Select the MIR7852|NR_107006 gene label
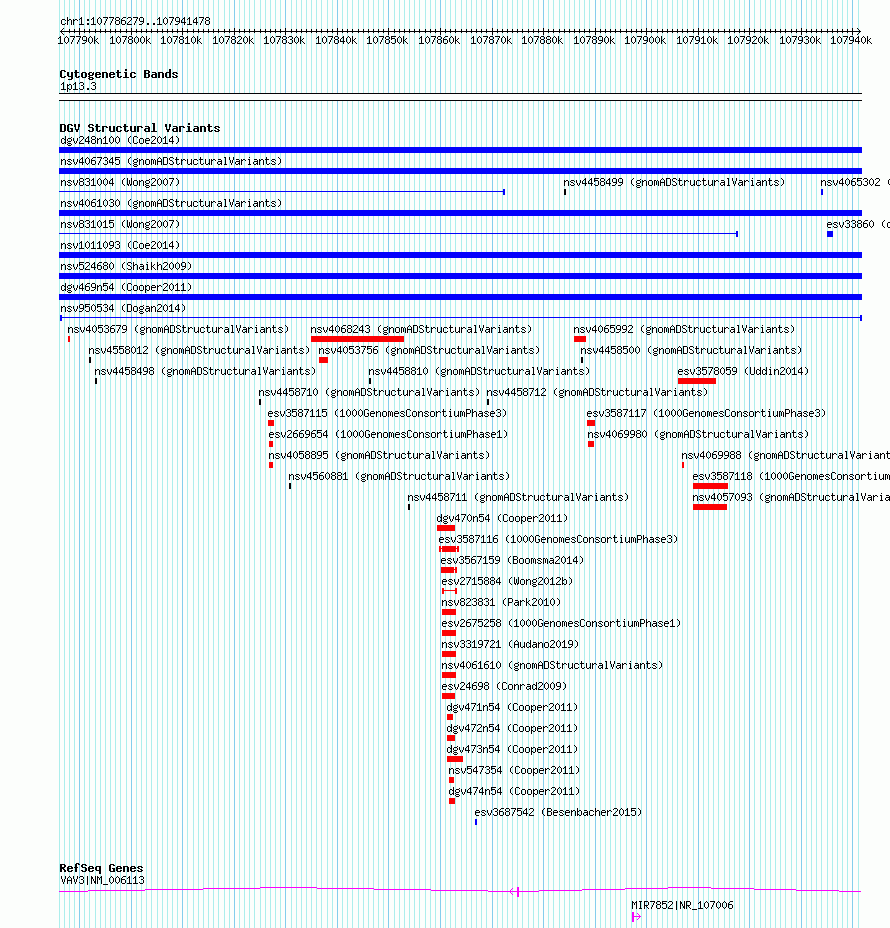Image resolution: width=890 pixels, height=928 pixels. point(682,906)
